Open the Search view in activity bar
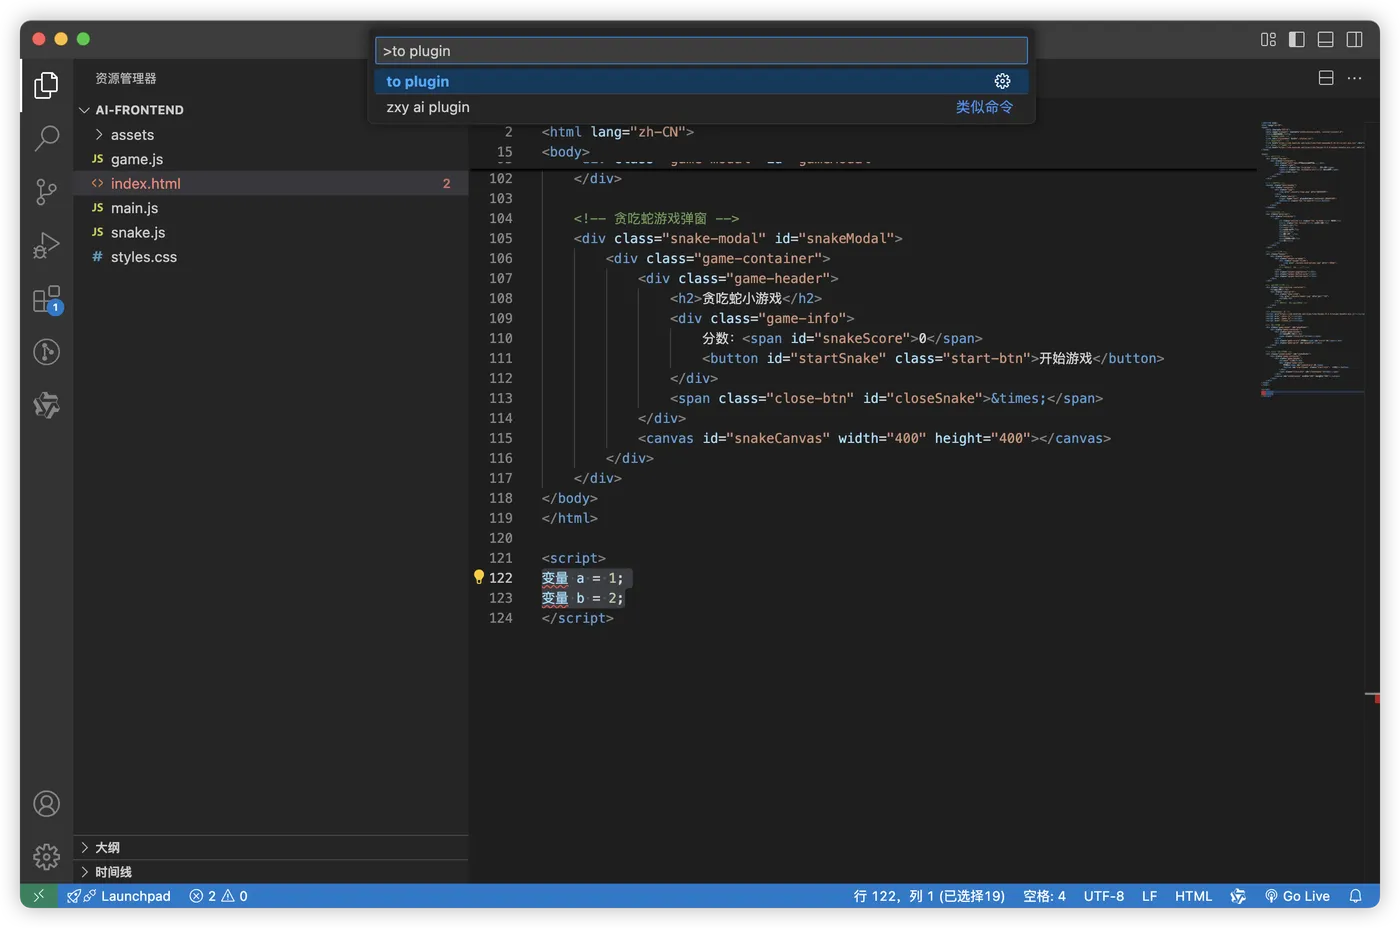Viewport: 1400px width, 928px height. click(x=46, y=138)
